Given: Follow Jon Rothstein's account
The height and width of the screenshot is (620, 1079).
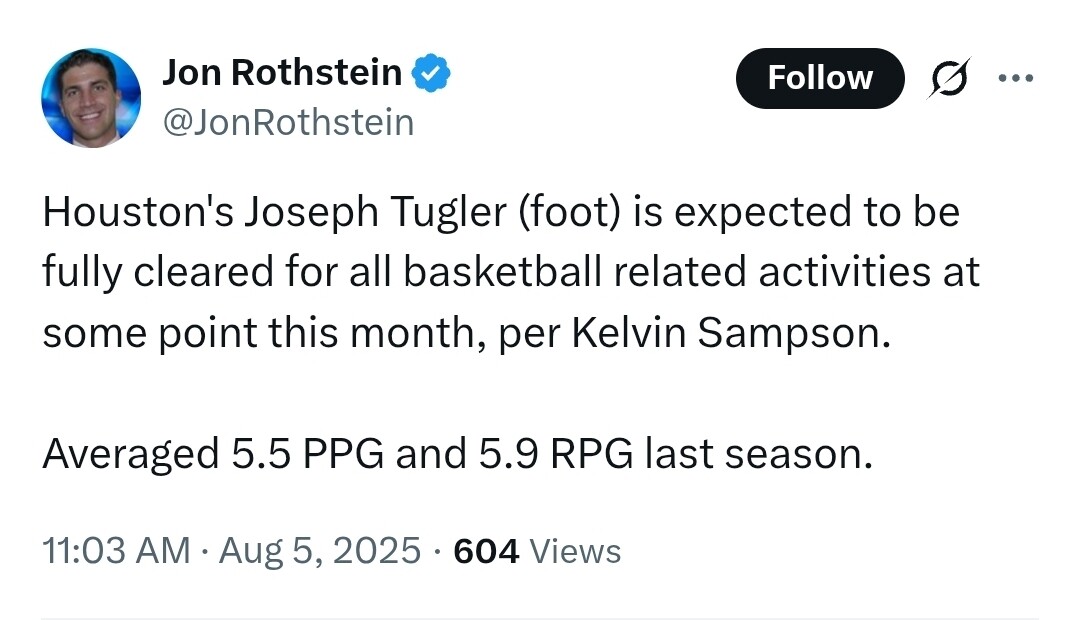Looking at the screenshot, I should point(820,78).
